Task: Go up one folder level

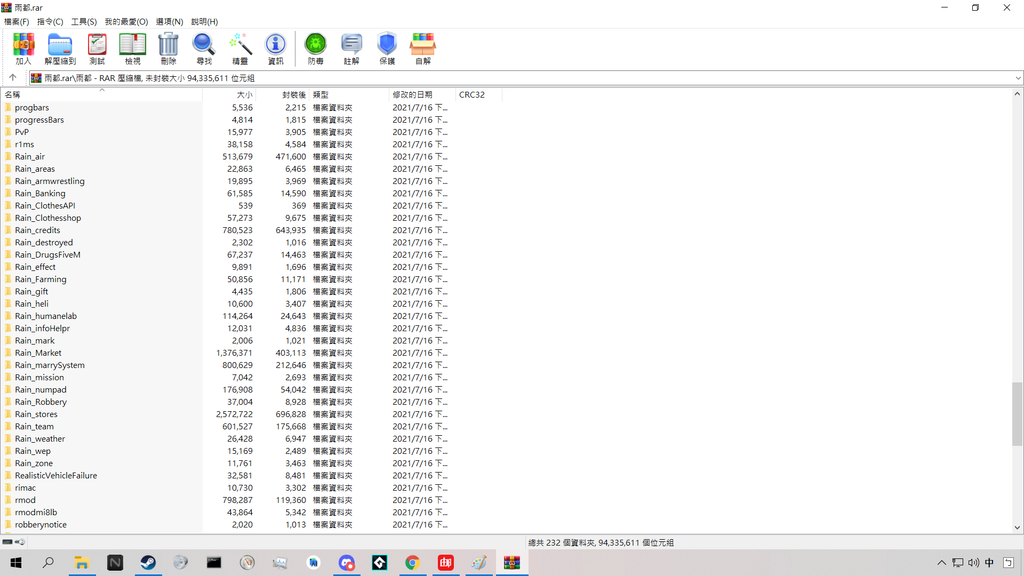Action: [13, 78]
